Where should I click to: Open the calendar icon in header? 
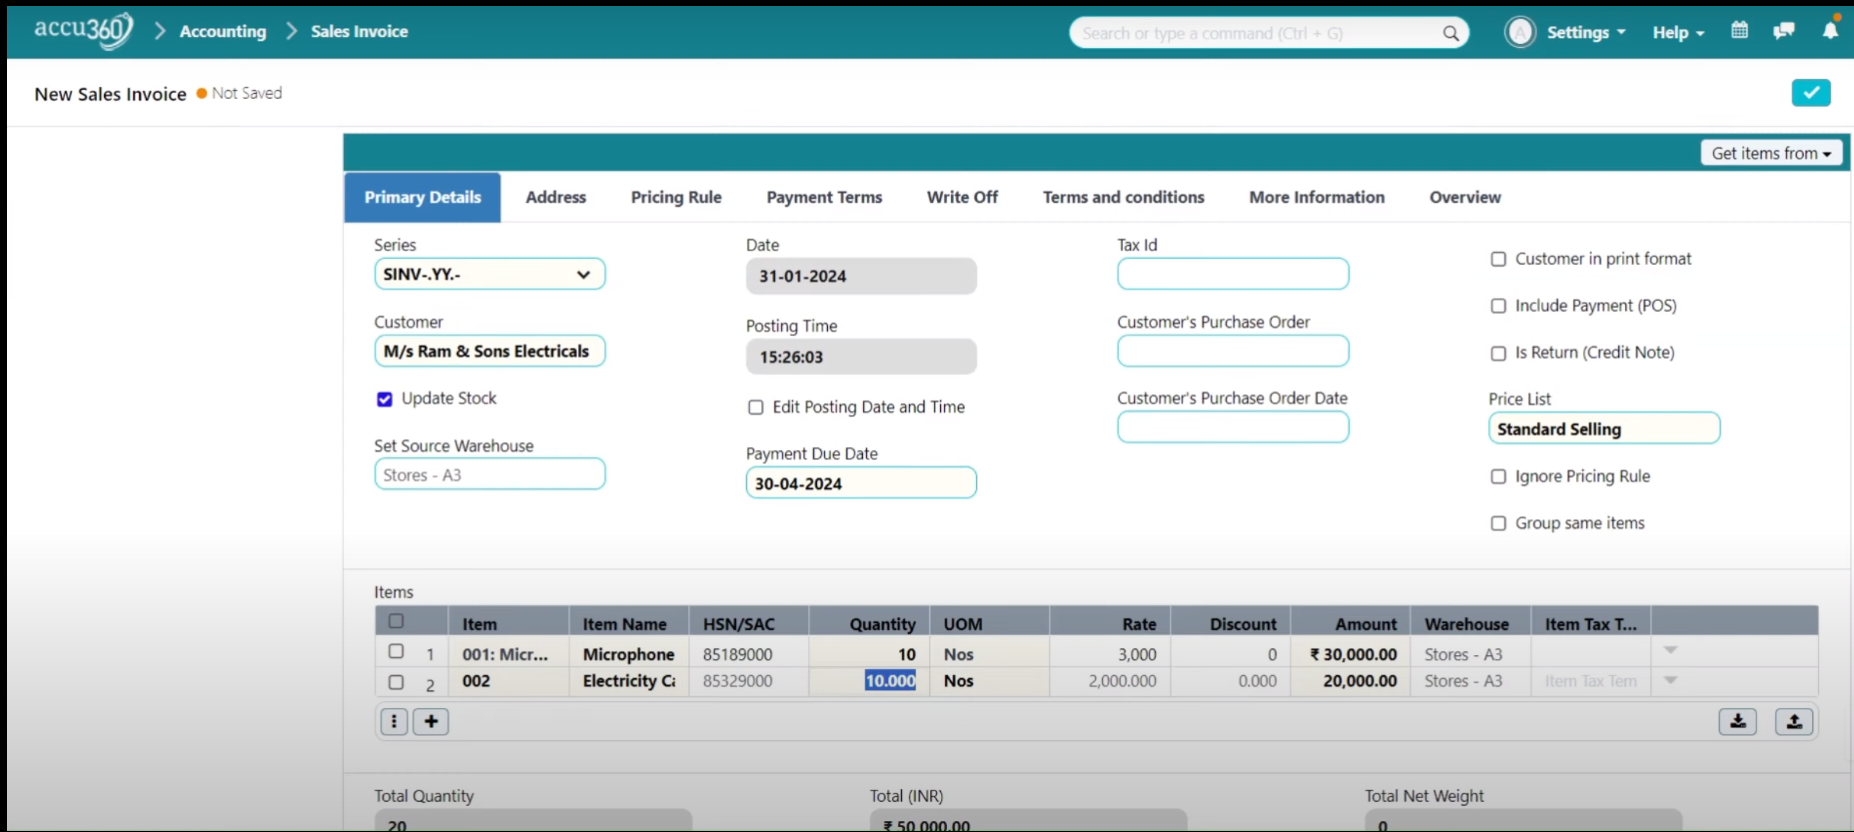click(1740, 31)
